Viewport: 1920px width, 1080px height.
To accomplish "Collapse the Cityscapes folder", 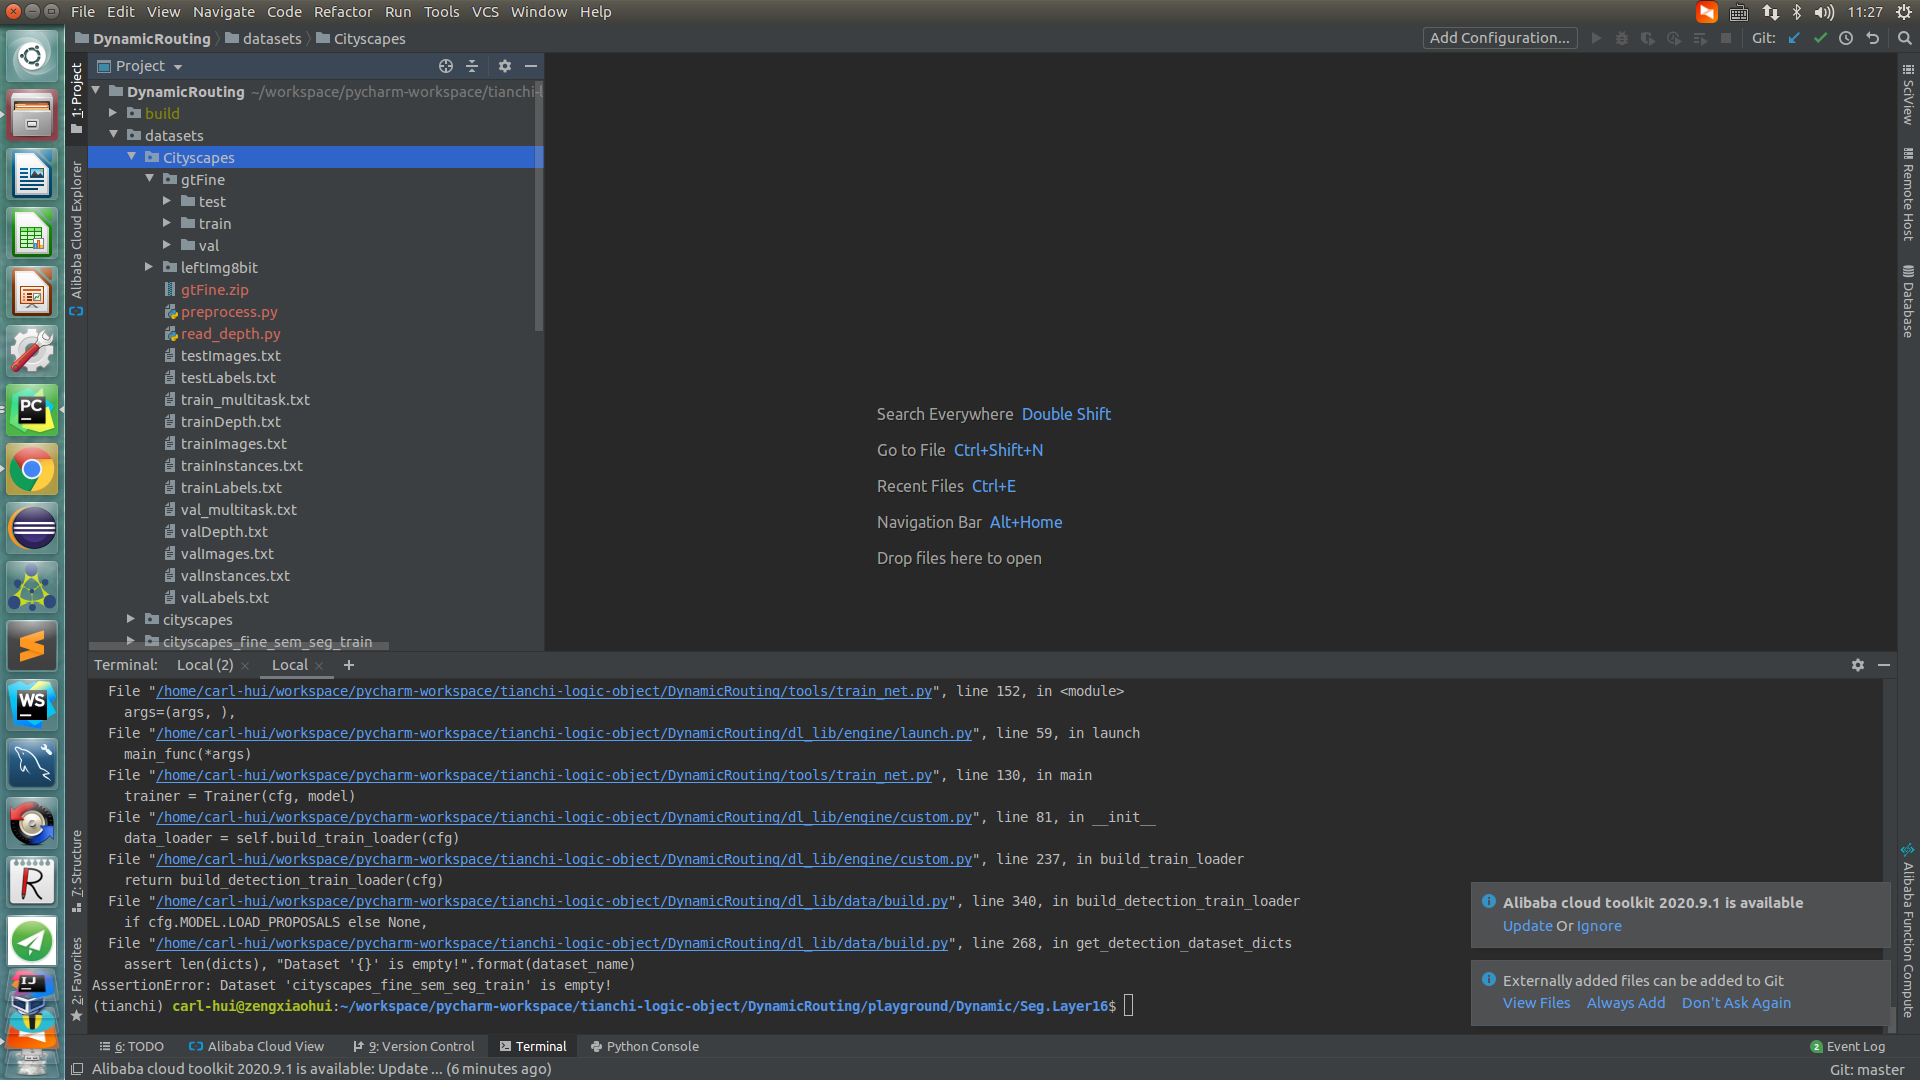I will click(131, 157).
